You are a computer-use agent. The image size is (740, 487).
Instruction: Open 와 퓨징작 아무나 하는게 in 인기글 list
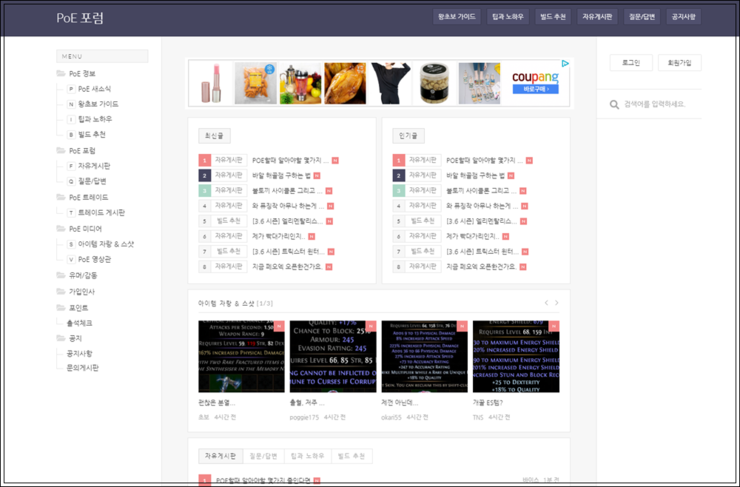(482, 206)
